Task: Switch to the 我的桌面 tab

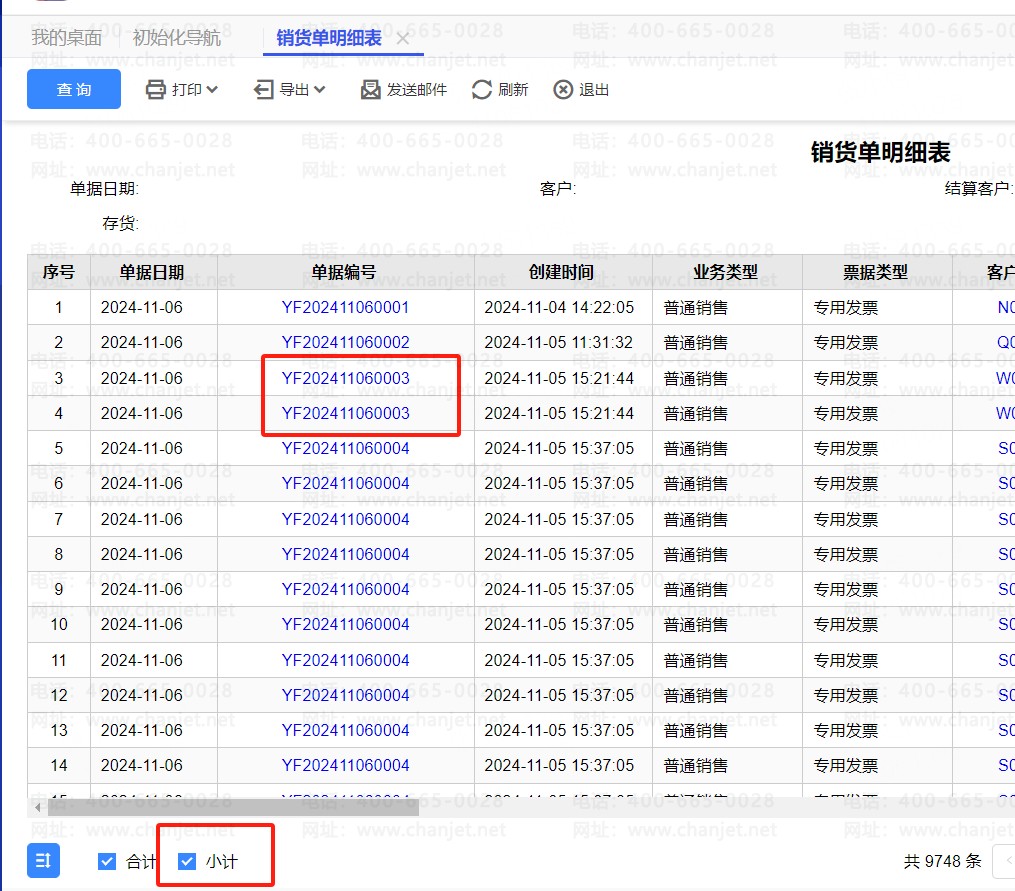Action: click(x=67, y=38)
